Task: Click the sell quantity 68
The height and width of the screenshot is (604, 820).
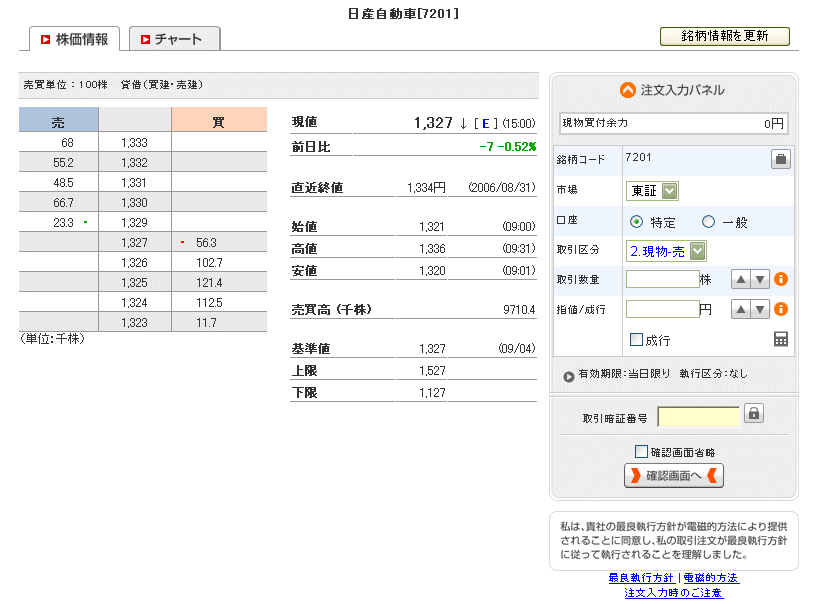Action: [x=67, y=143]
